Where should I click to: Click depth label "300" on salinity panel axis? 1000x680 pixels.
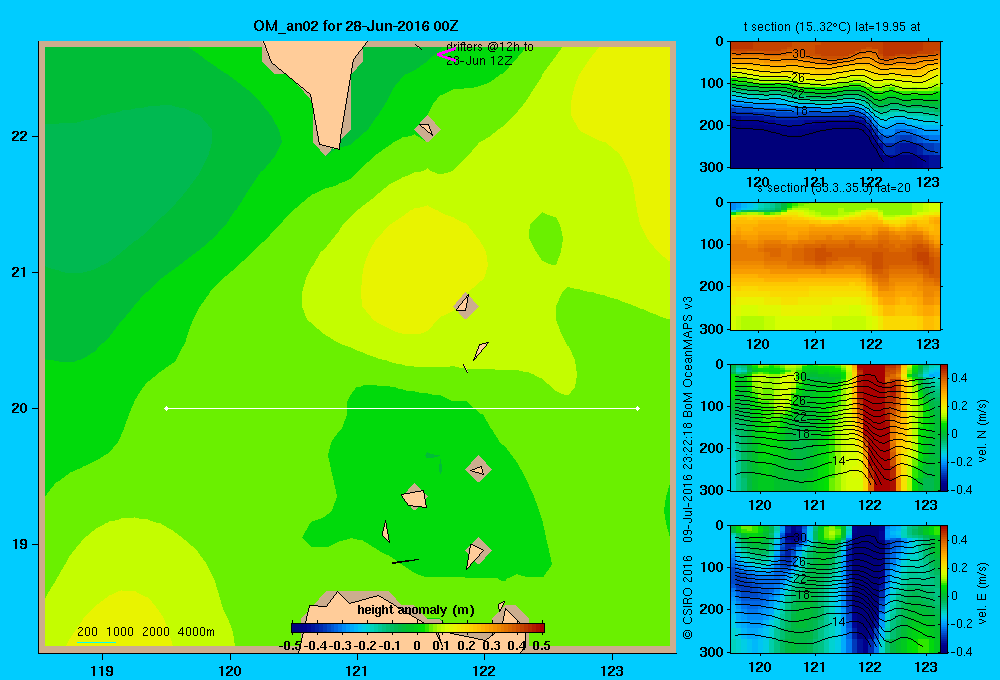pos(711,329)
